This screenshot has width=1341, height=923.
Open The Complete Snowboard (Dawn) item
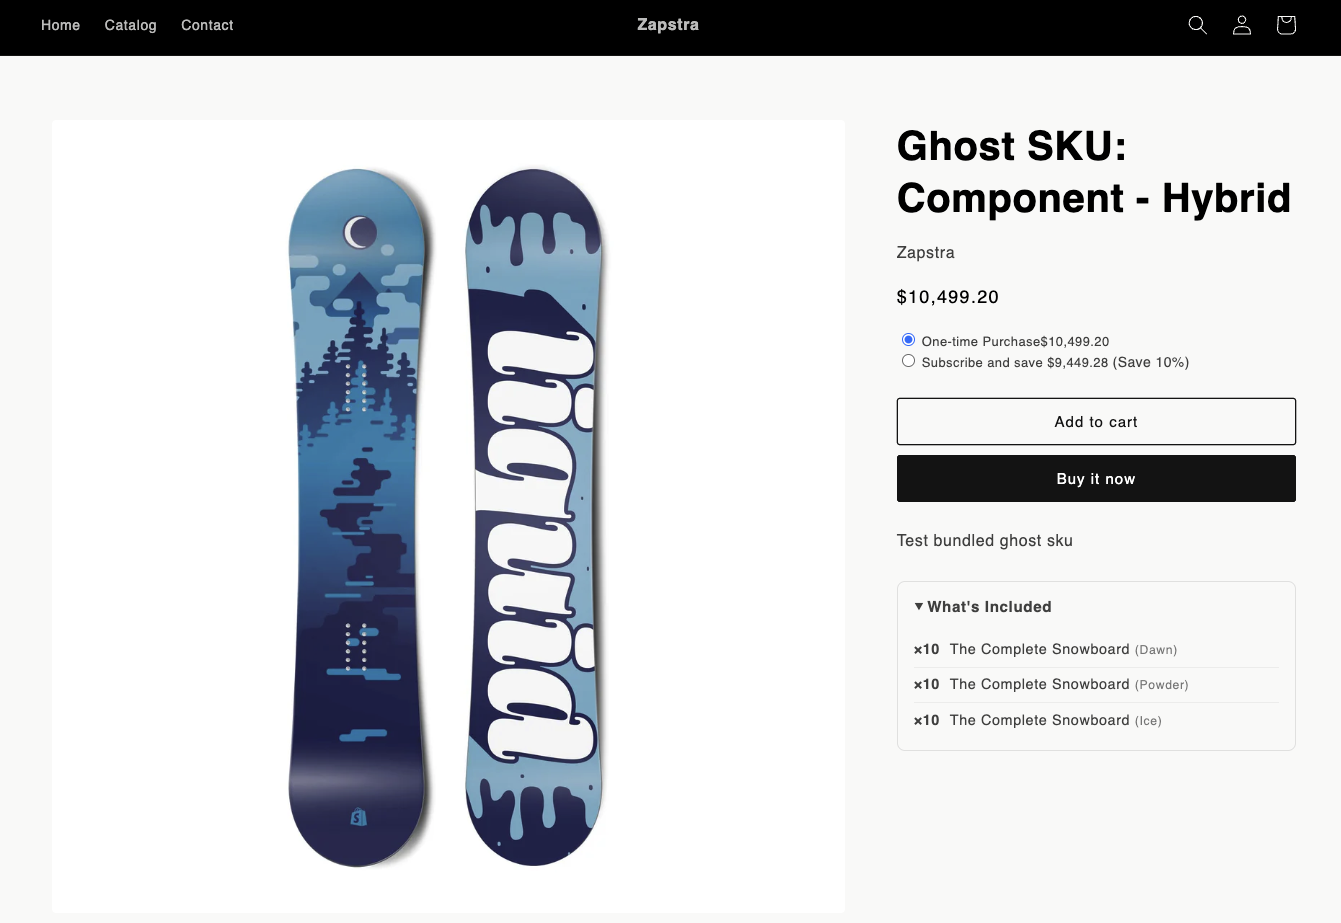click(1039, 649)
